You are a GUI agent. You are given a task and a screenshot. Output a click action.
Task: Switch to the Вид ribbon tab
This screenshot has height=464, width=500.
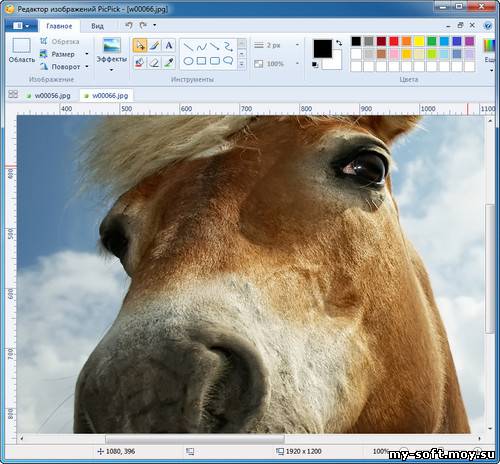(x=97, y=26)
